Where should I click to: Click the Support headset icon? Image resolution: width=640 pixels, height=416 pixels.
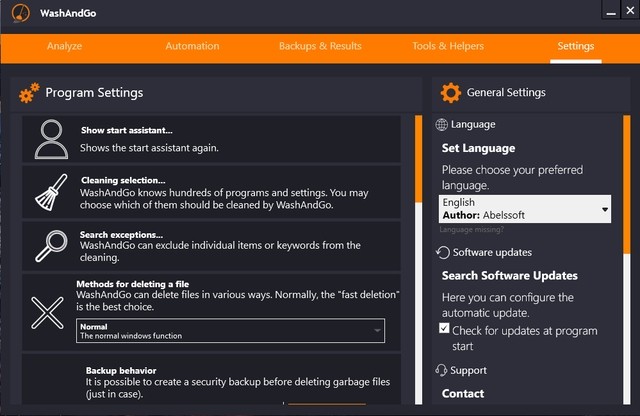tap(442, 371)
